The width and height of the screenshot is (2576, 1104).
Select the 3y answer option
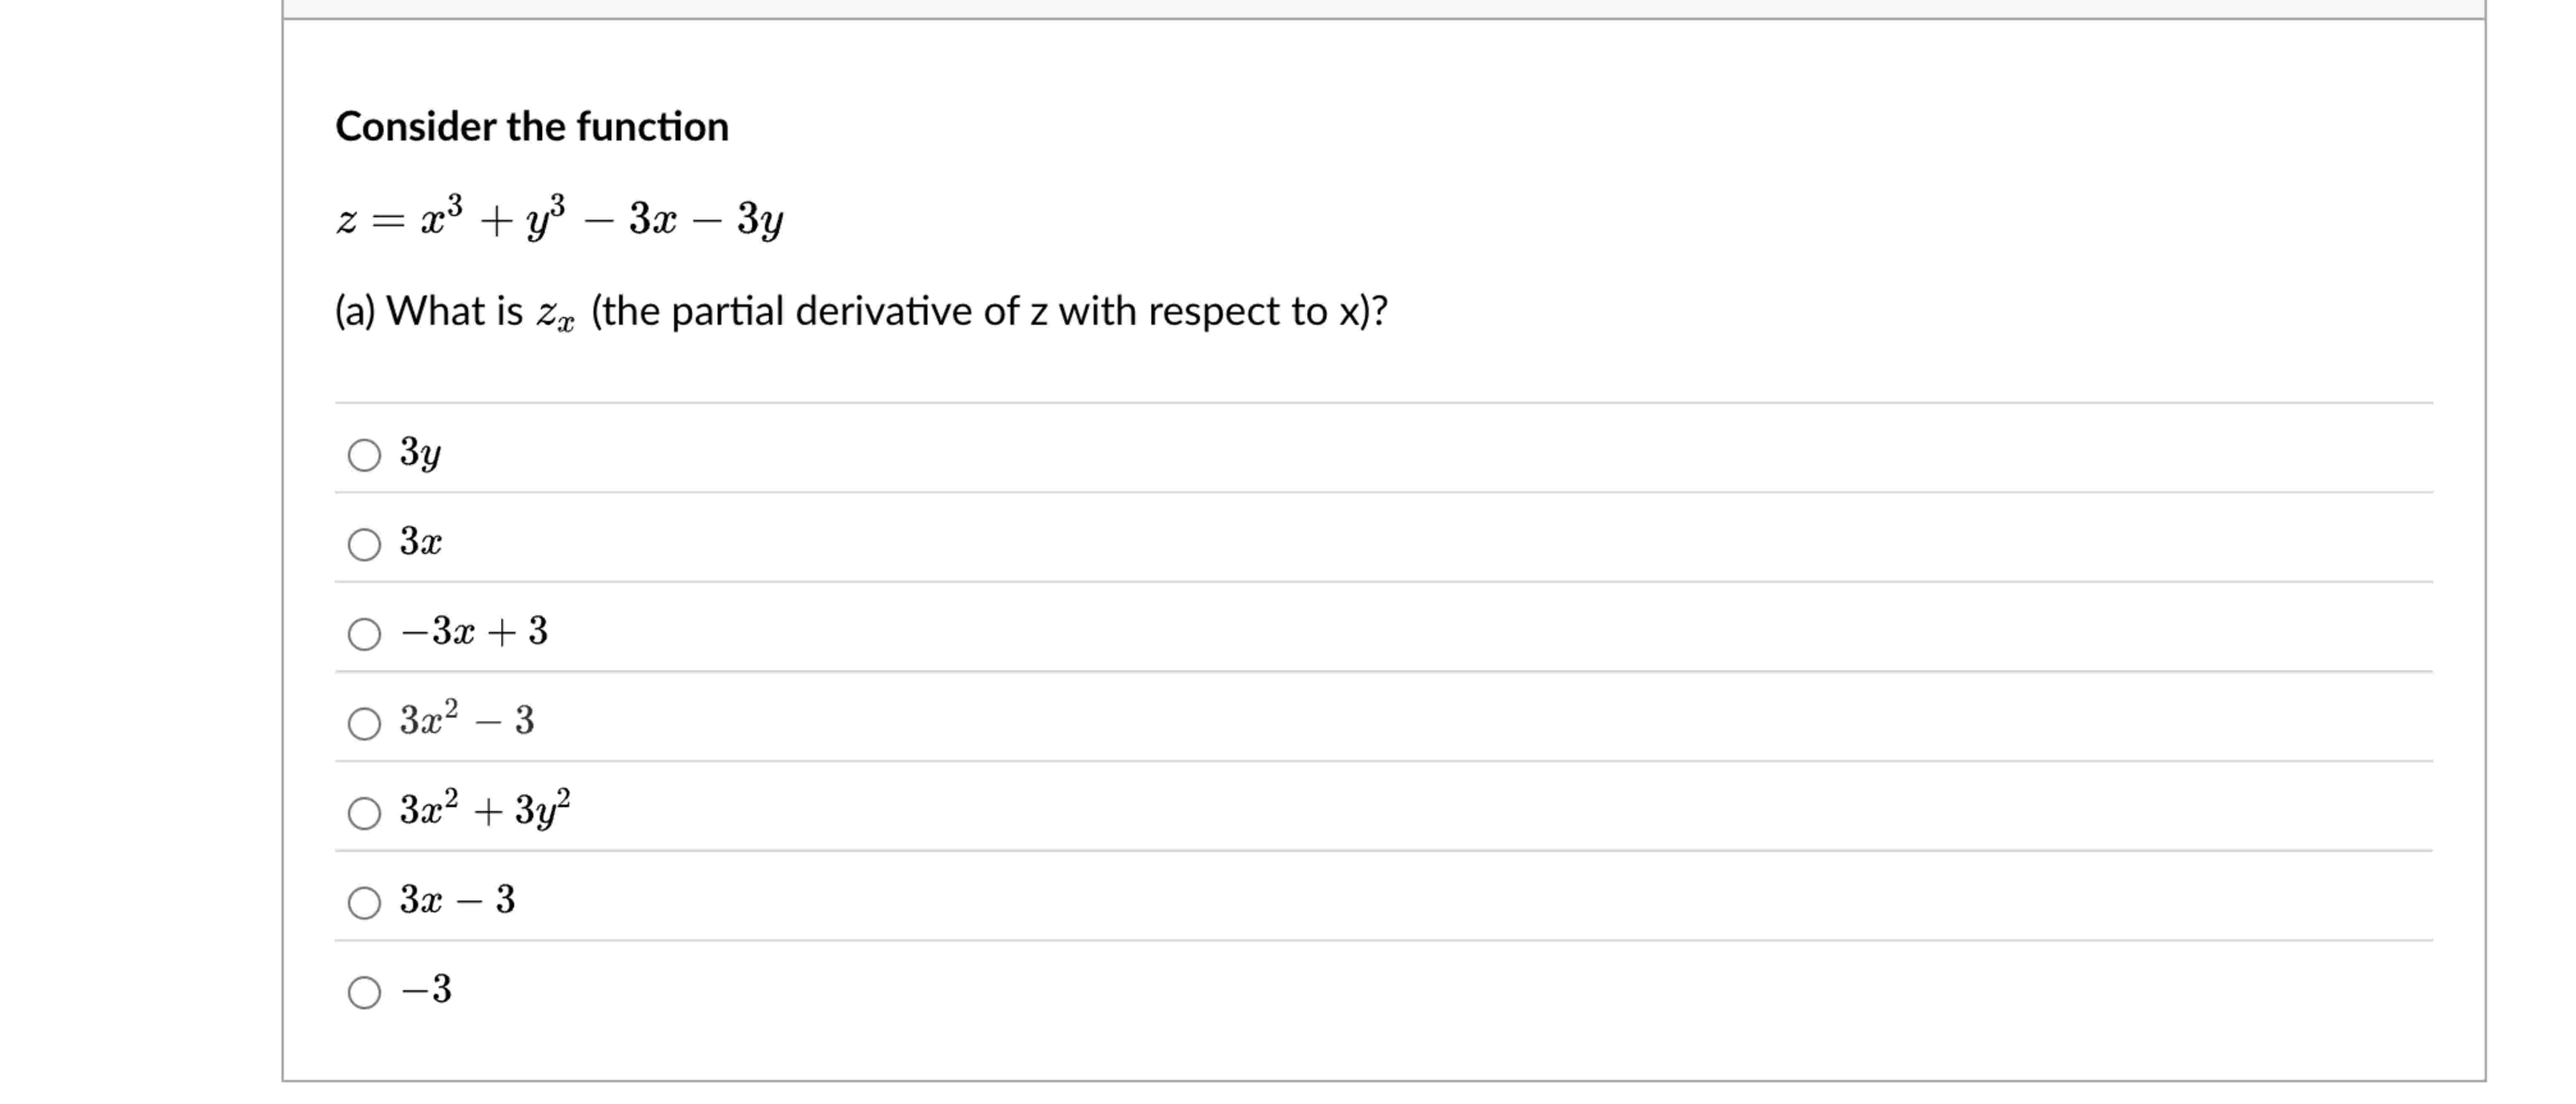[364, 455]
